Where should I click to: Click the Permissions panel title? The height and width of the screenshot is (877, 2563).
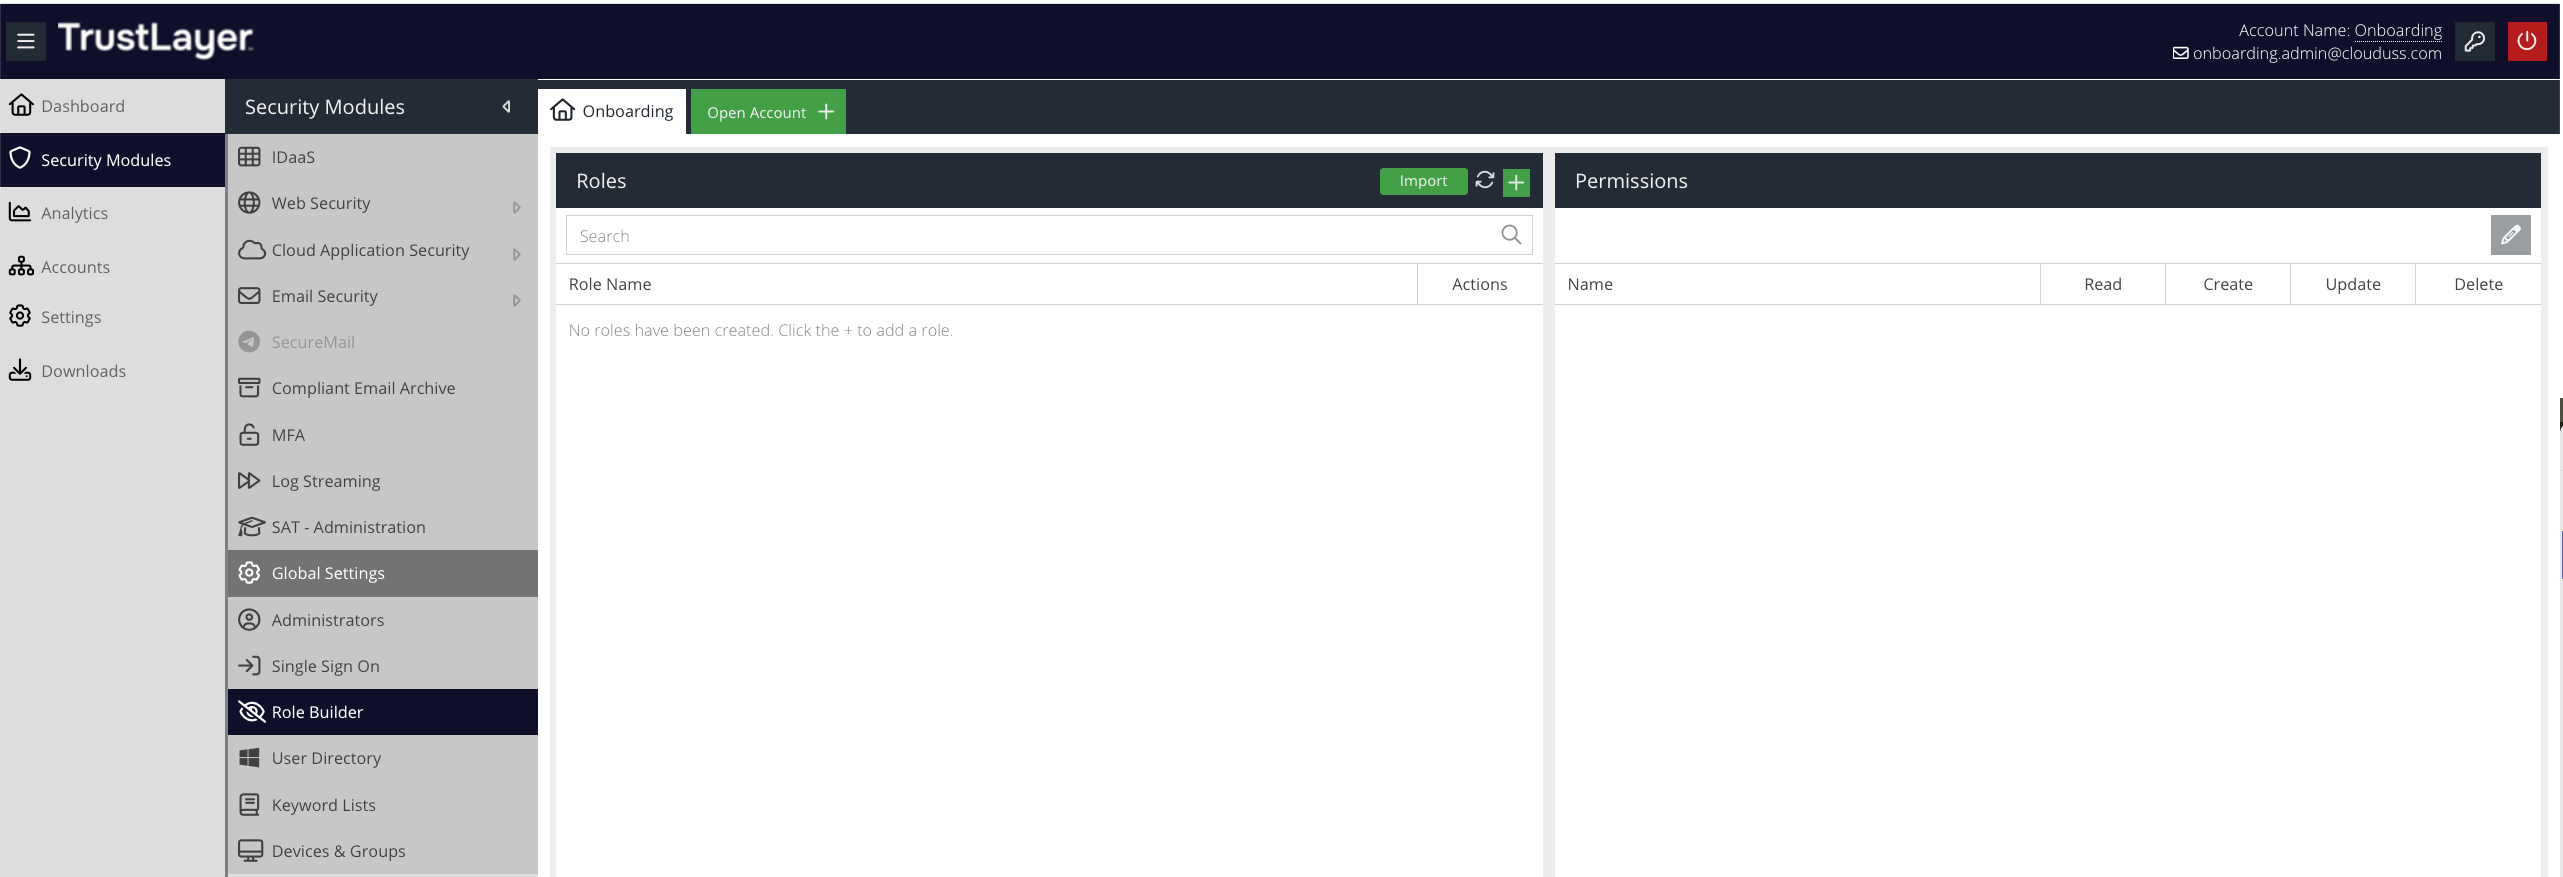(x=1631, y=181)
